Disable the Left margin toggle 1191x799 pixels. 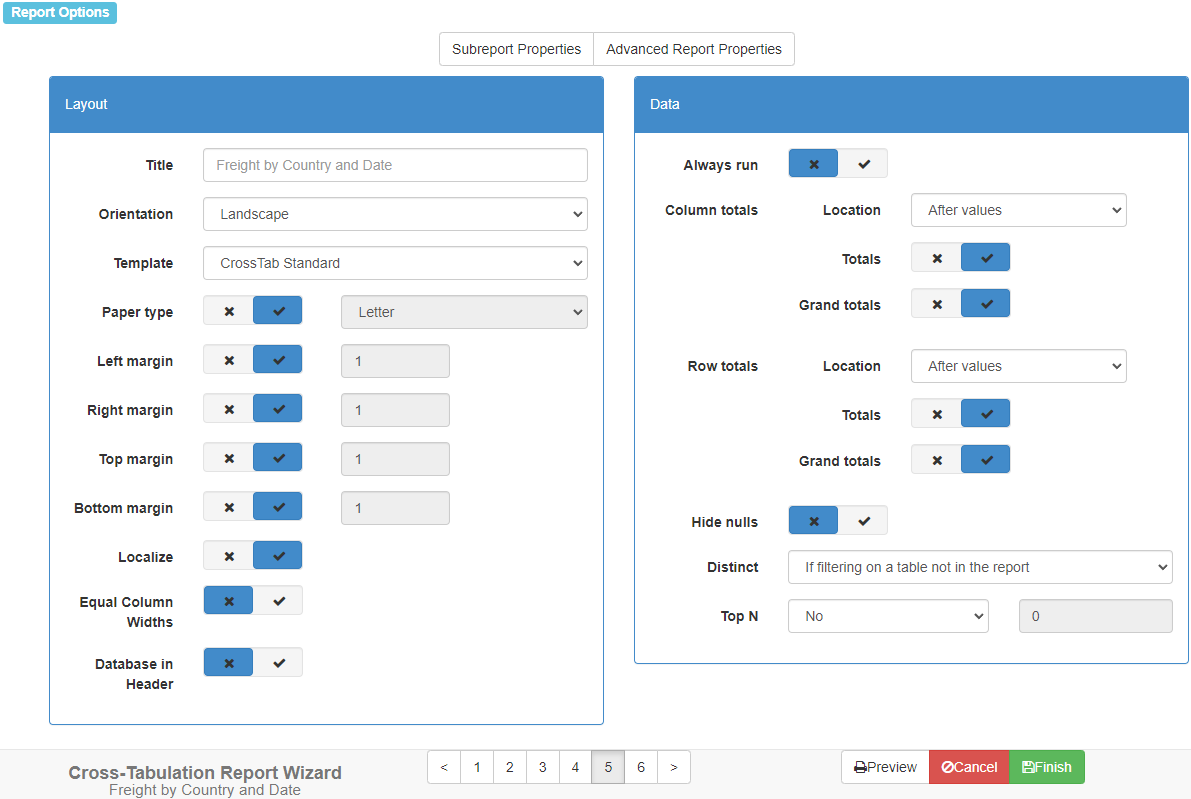229,360
